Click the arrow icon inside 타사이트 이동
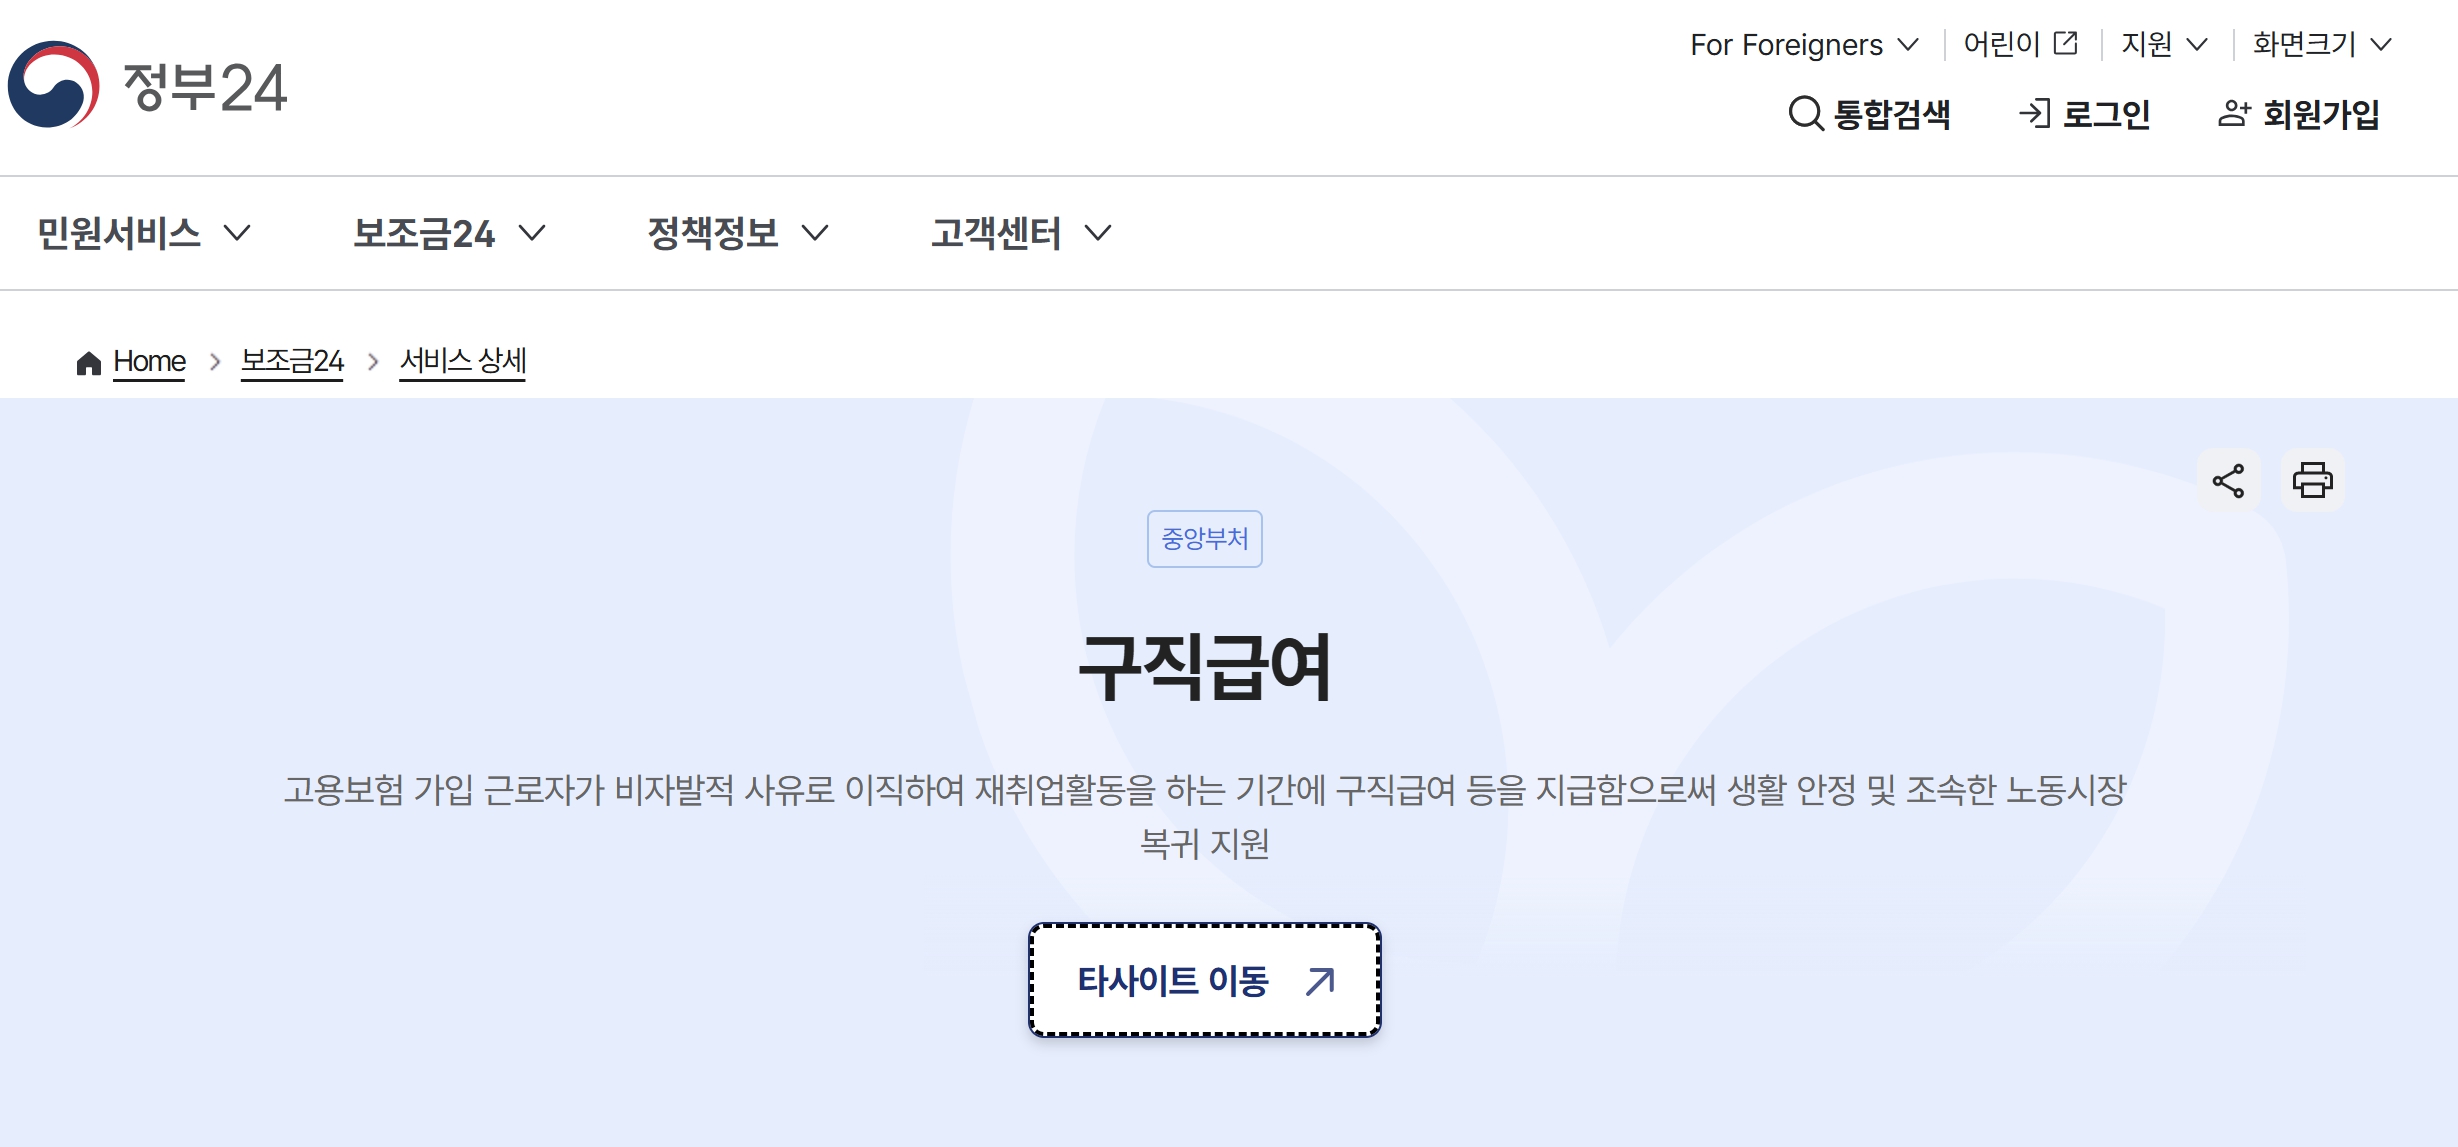This screenshot has width=2458, height=1147. point(1320,981)
